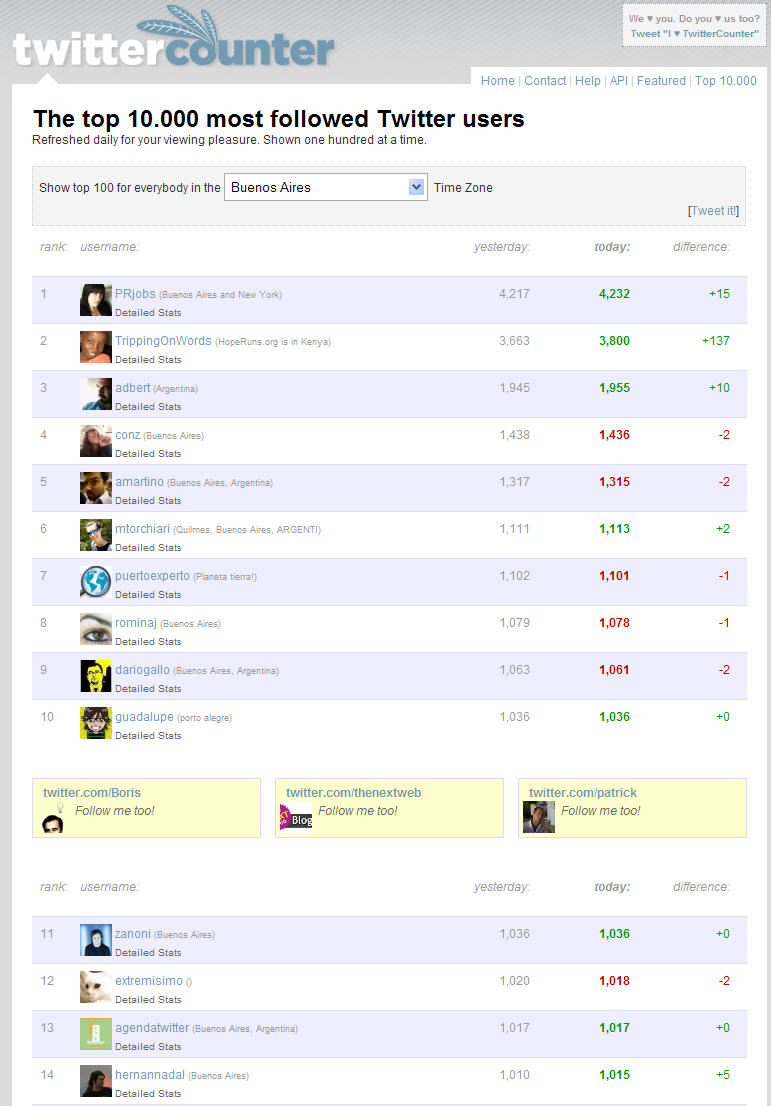The width and height of the screenshot is (771, 1106).
Task: Open Detailed Stats for adbert
Action: pyautogui.click(x=148, y=407)
